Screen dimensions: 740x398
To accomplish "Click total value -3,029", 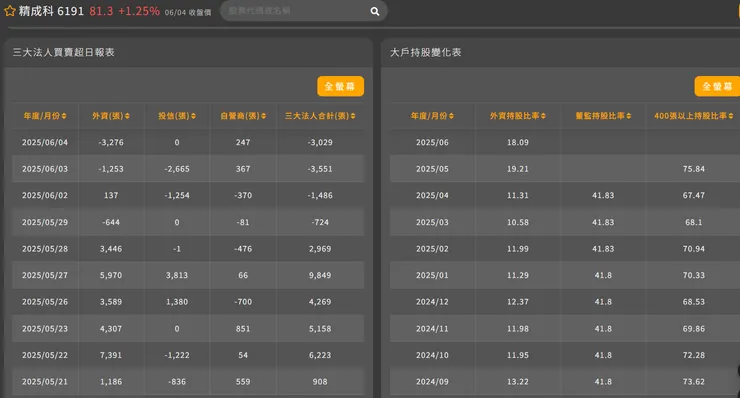I will point(320,142).
